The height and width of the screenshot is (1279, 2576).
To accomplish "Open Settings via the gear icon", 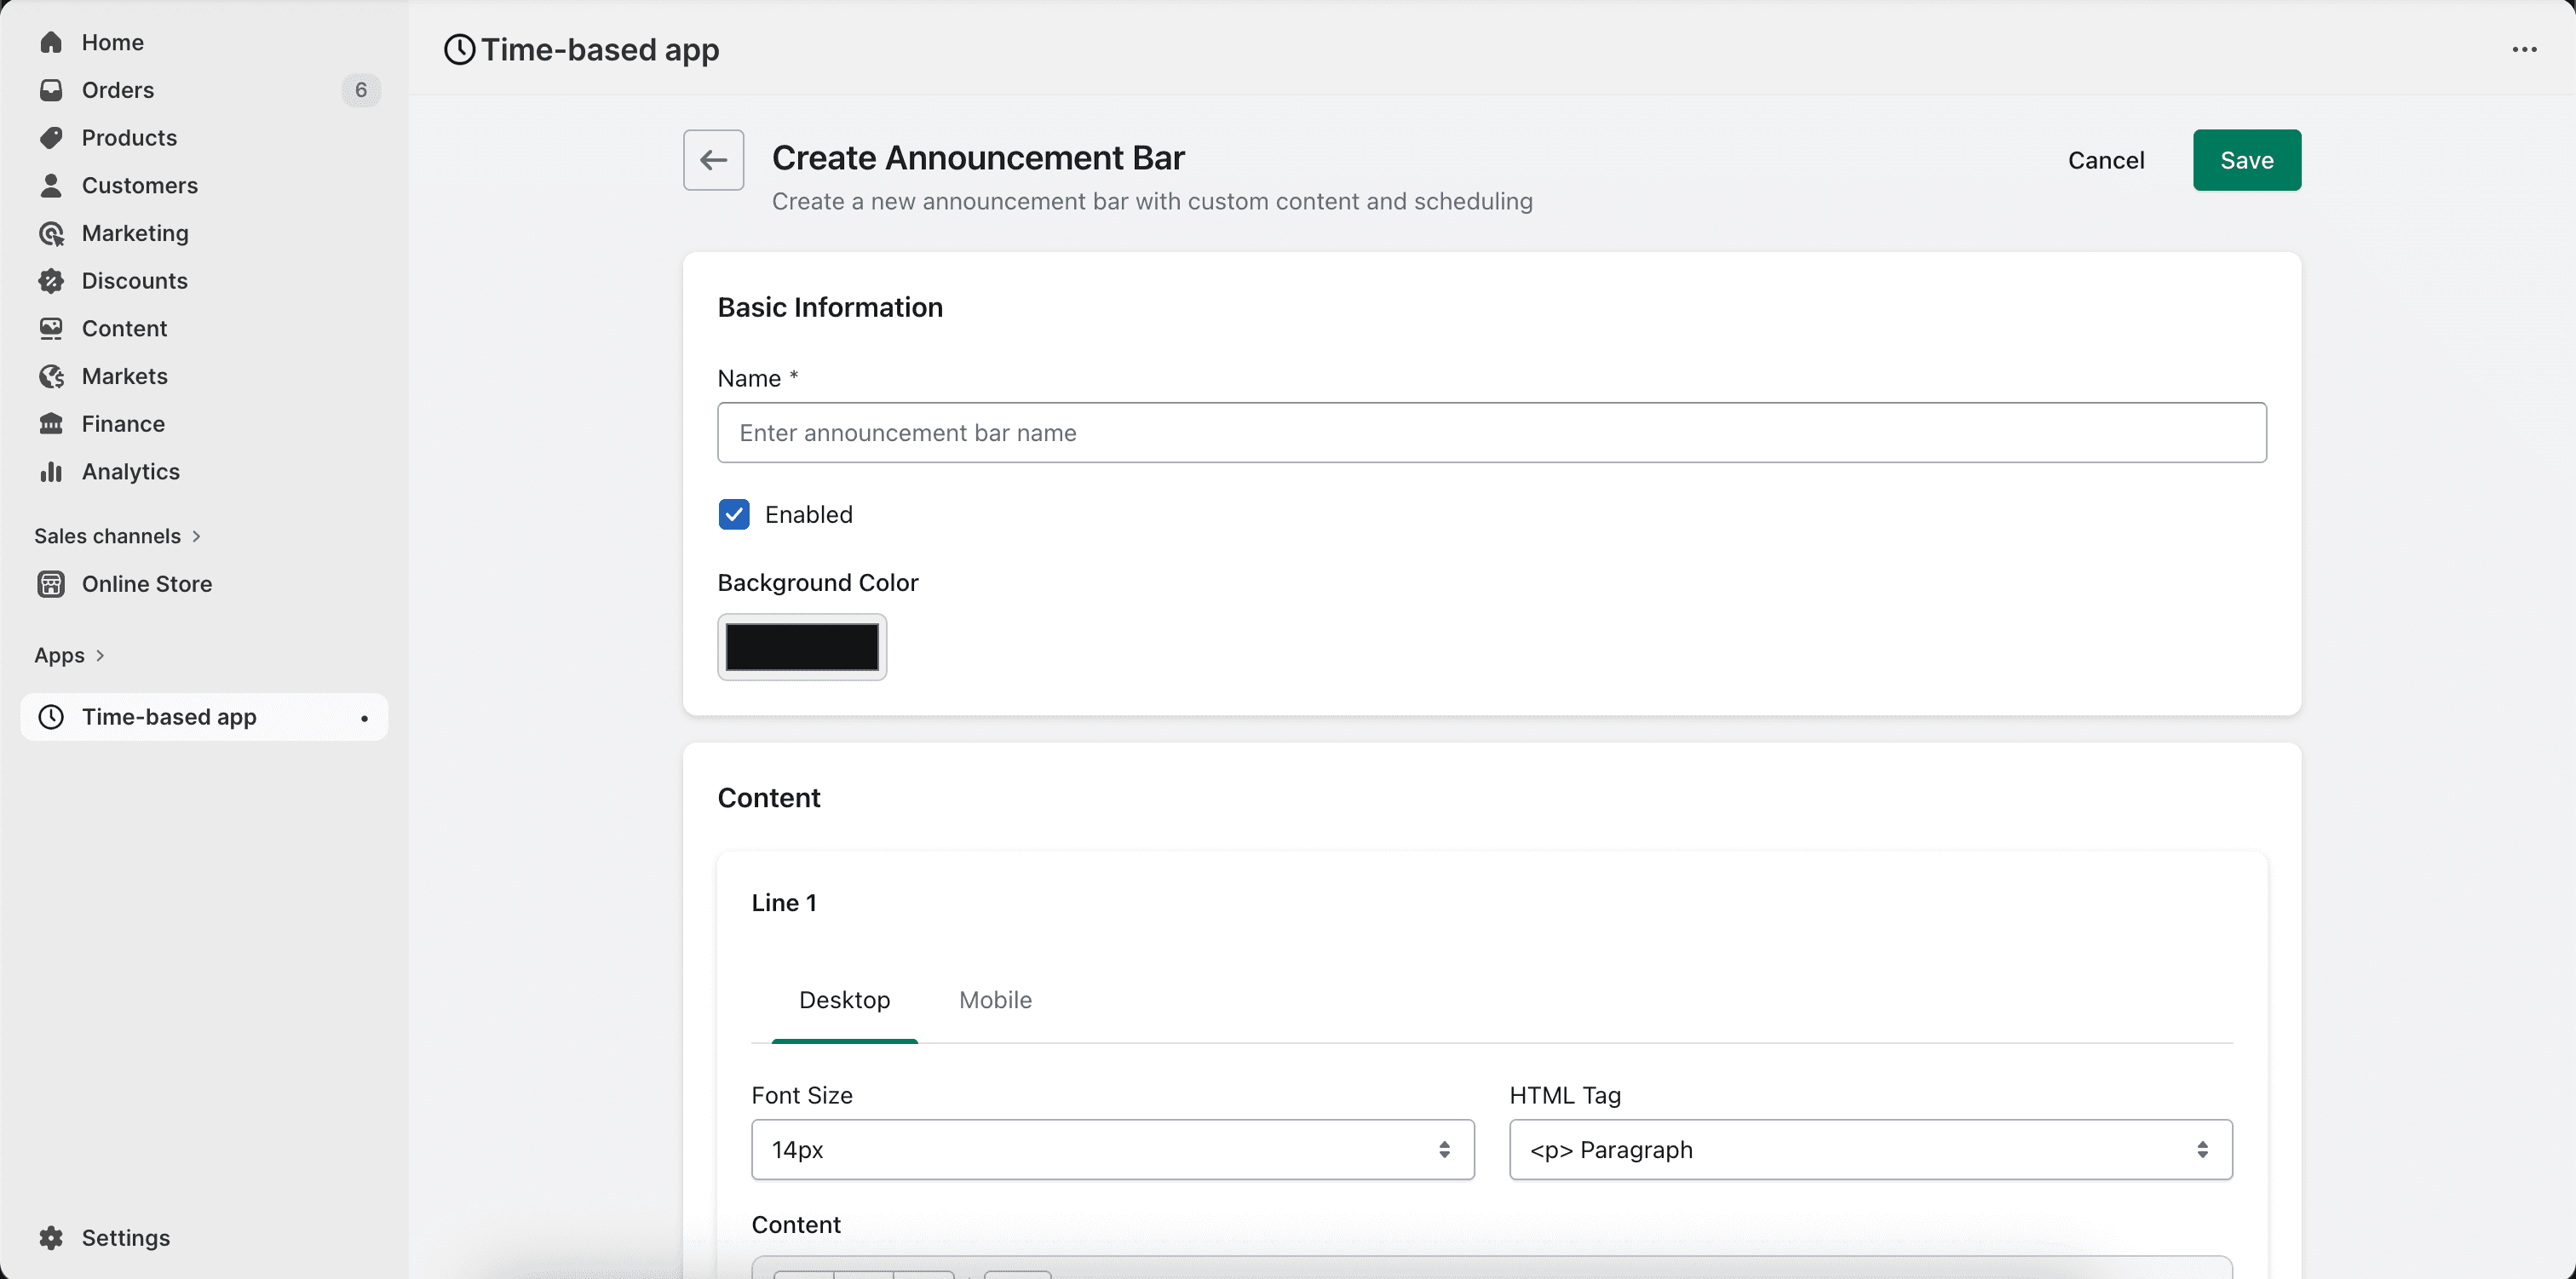I will [51, 1237].
